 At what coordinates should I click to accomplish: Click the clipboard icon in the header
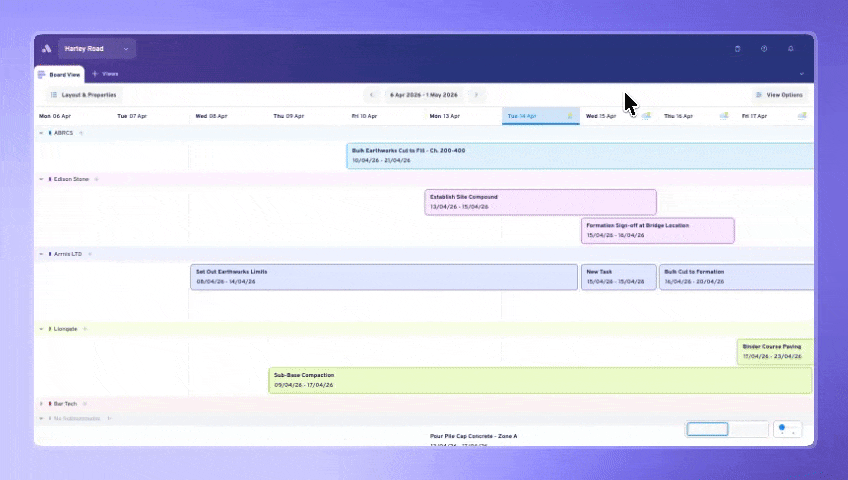737,49
